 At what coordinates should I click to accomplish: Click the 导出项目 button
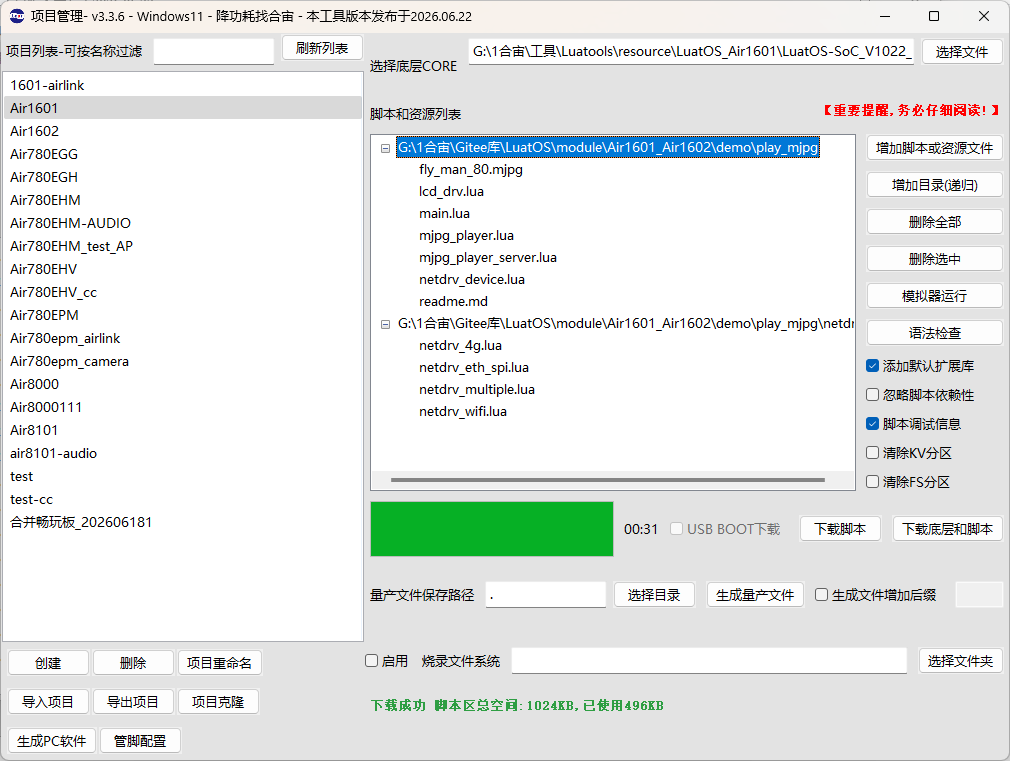pyautogui.click(x=133, y=702)
